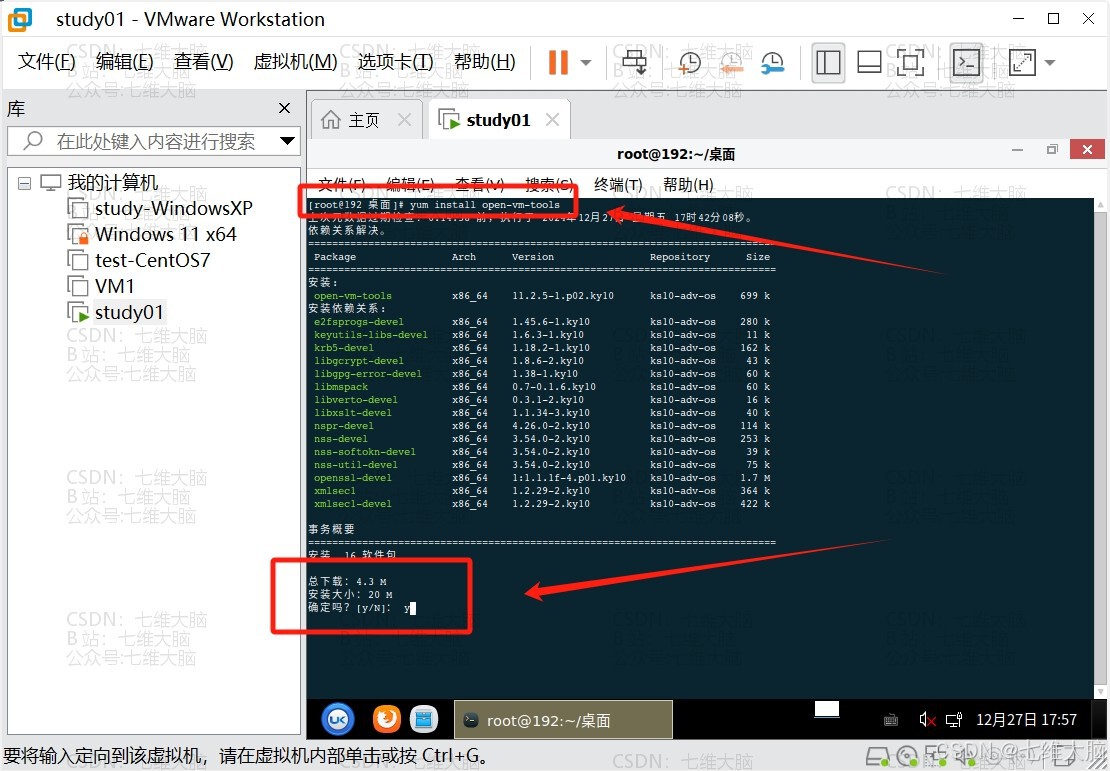Toggle the thumbnail bar view
Image resolution: width=1110 pixels, height=771 pixels.
(869, 62)
